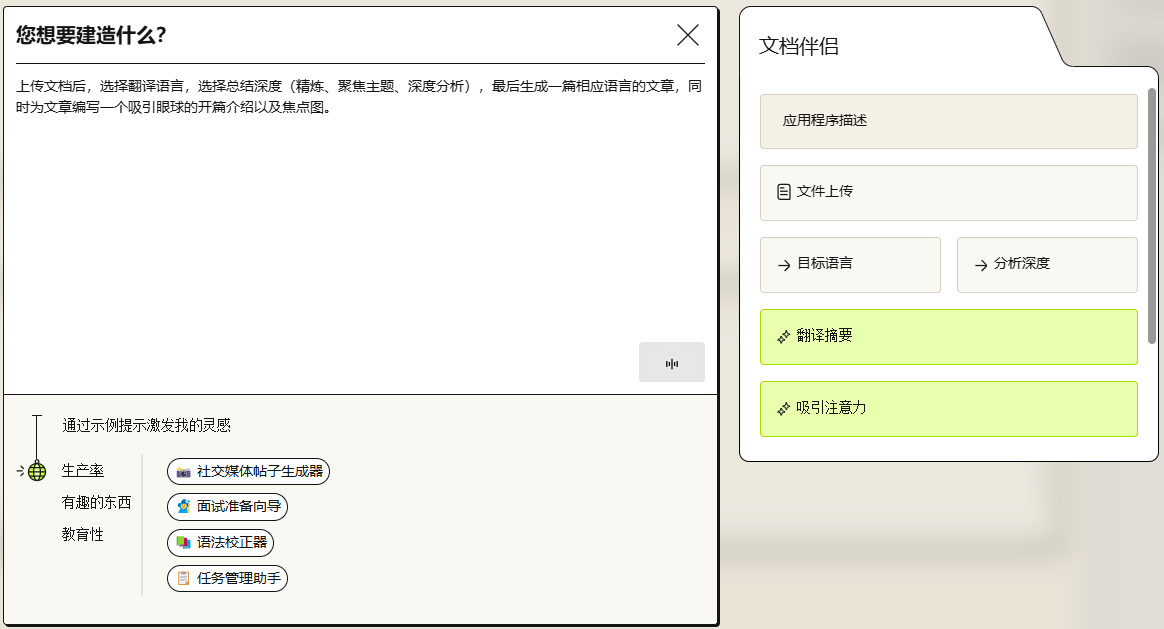The image size is (1164, 629).
Task: Choose 社交媒体帖子生成器 example prompt
Action: coord(248,472)
